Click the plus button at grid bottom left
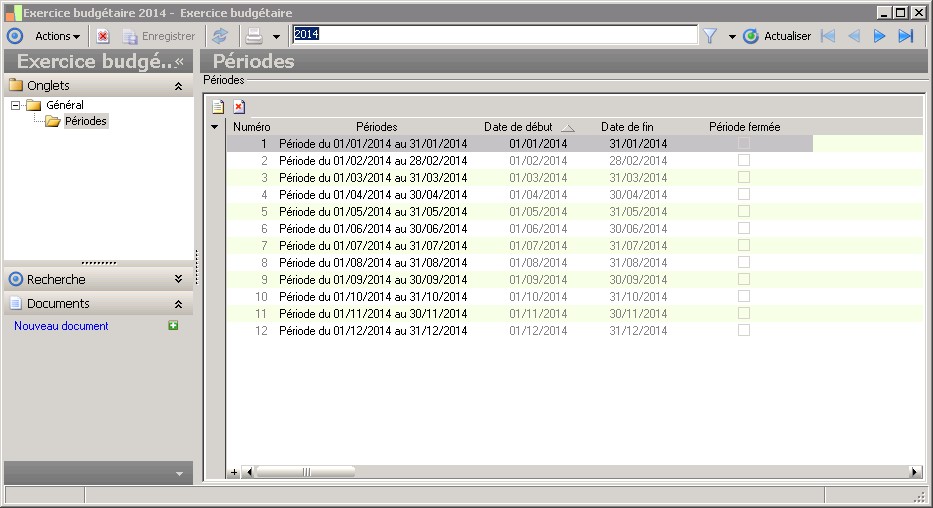This screenshot has height=508, width=933. (234, 472)
